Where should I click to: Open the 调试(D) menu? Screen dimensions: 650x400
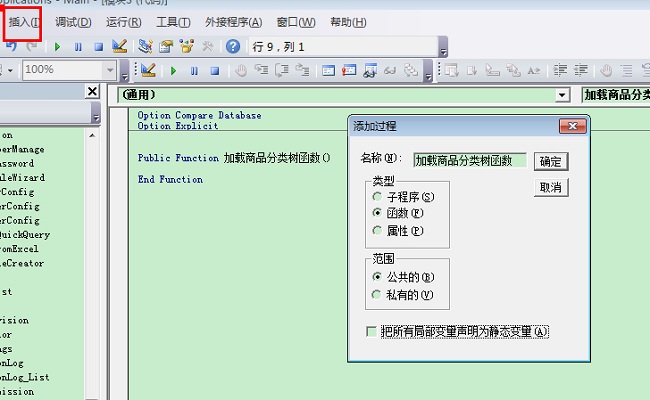click(73, 22)
